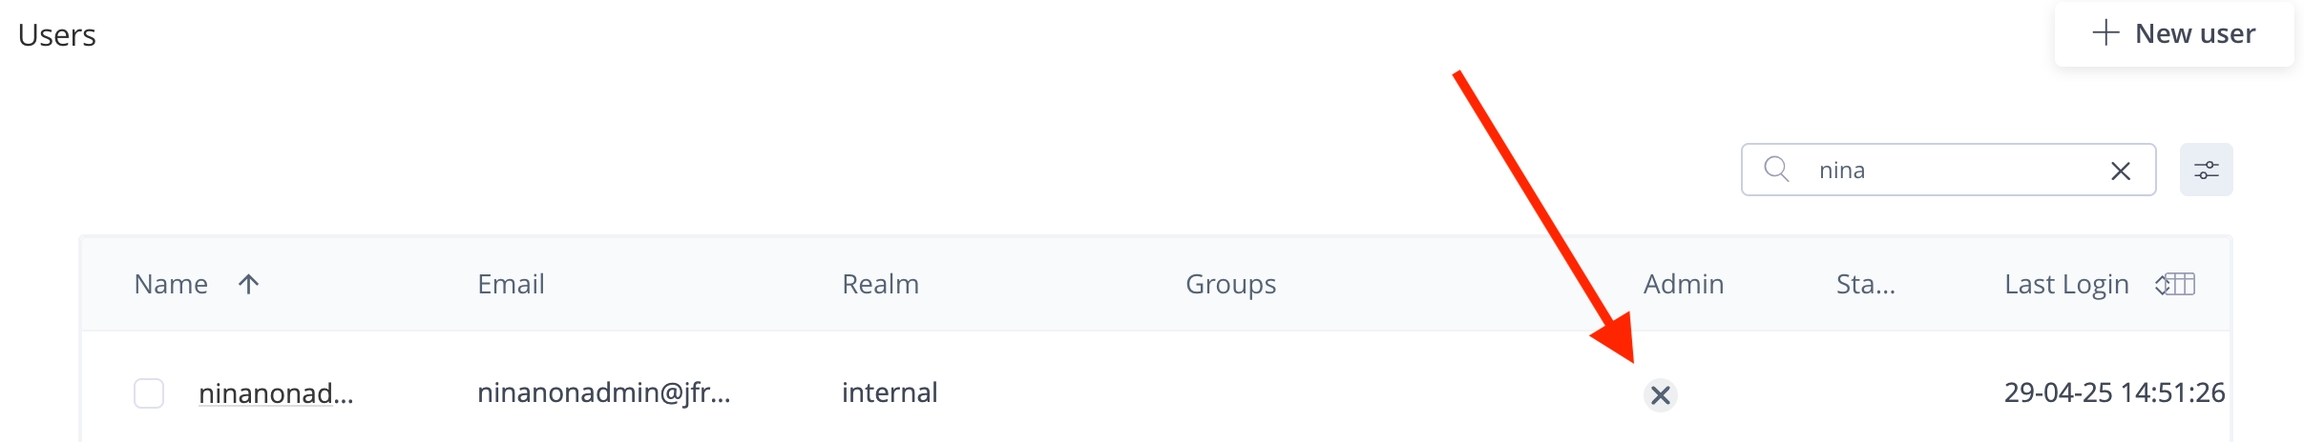The height and width of the screenshot is (442, 2304).
Task: Click the 'internal' realm cell
Action: click(x=889, y=393)
